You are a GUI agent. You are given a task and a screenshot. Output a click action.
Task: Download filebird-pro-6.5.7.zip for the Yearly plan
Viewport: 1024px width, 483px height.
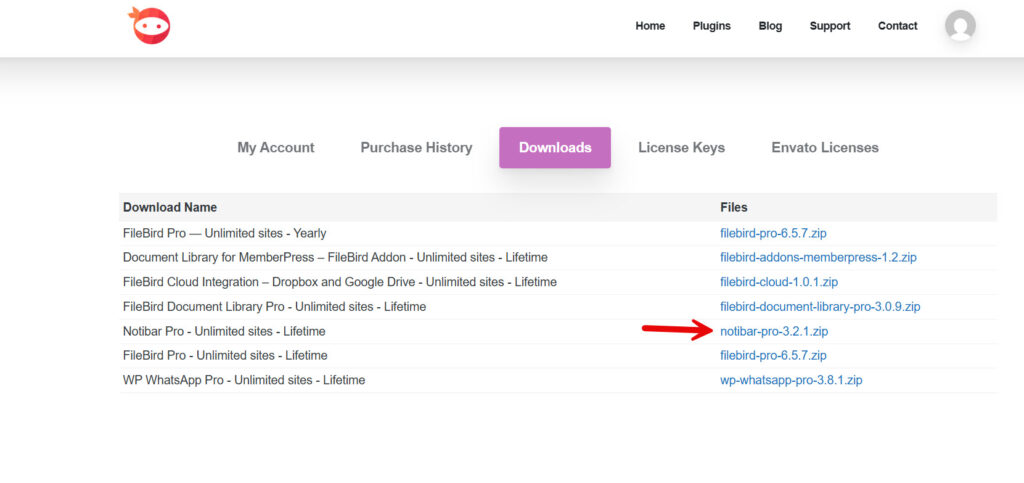(773, 233)
